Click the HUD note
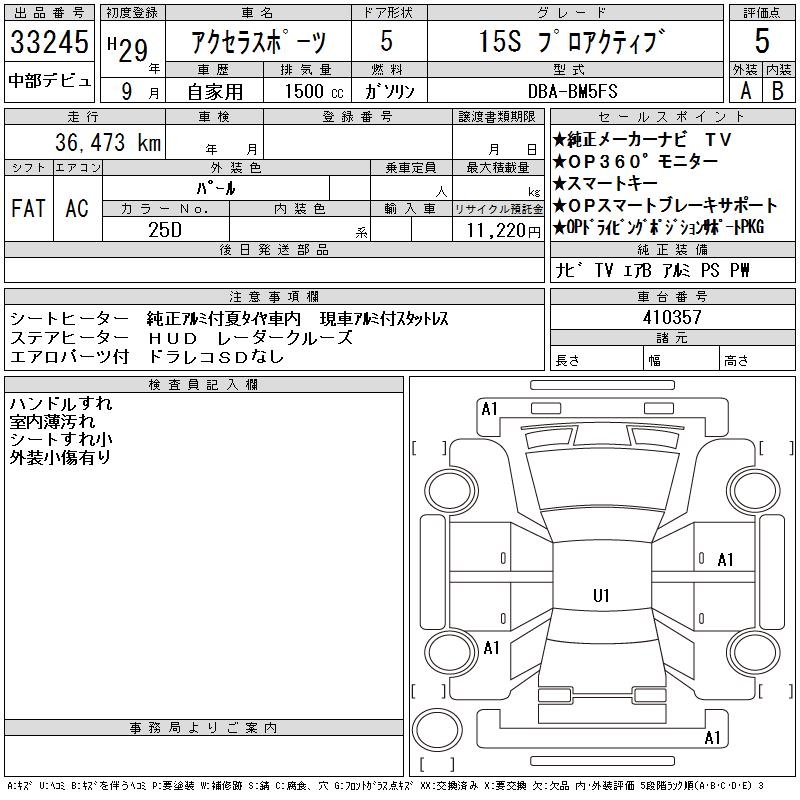 [x=172, y=338]
